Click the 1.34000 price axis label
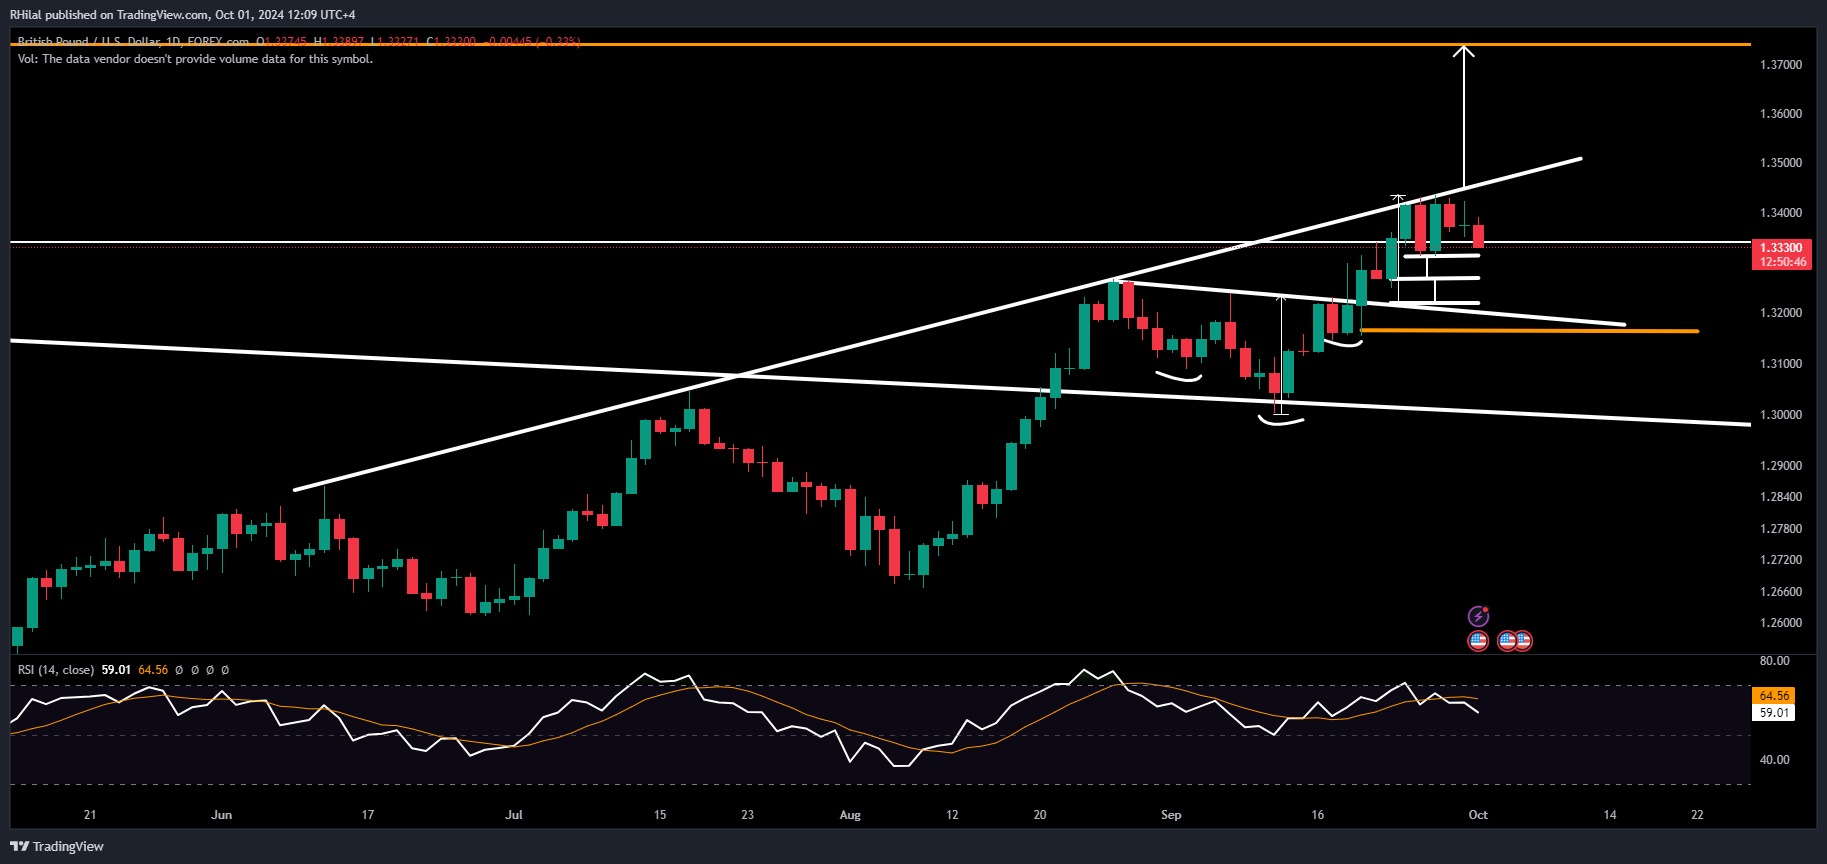 tap(1781, 213)
